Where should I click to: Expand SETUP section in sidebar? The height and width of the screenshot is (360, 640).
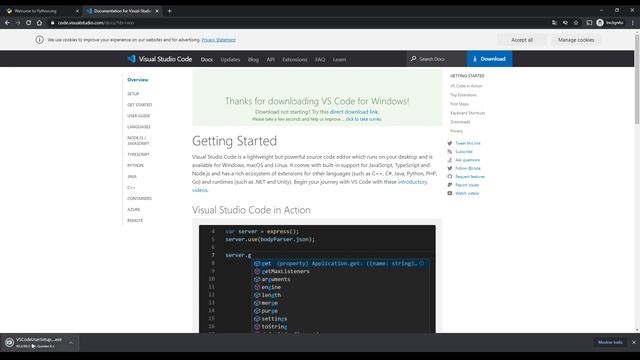coord(133,94)
